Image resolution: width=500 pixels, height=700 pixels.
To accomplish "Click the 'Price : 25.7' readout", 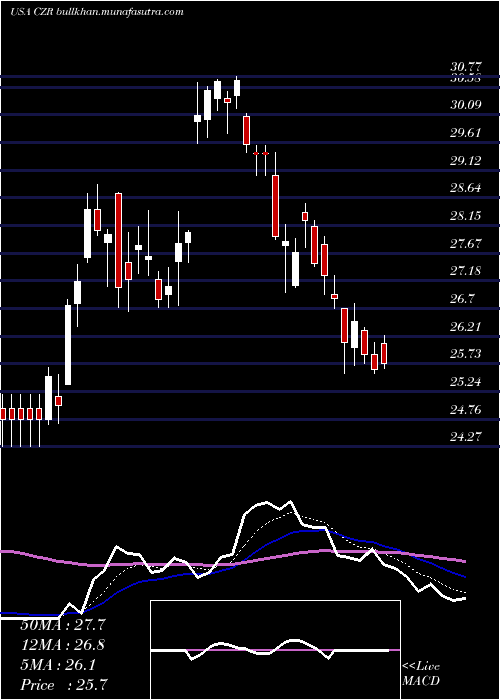I will [64, 685].
